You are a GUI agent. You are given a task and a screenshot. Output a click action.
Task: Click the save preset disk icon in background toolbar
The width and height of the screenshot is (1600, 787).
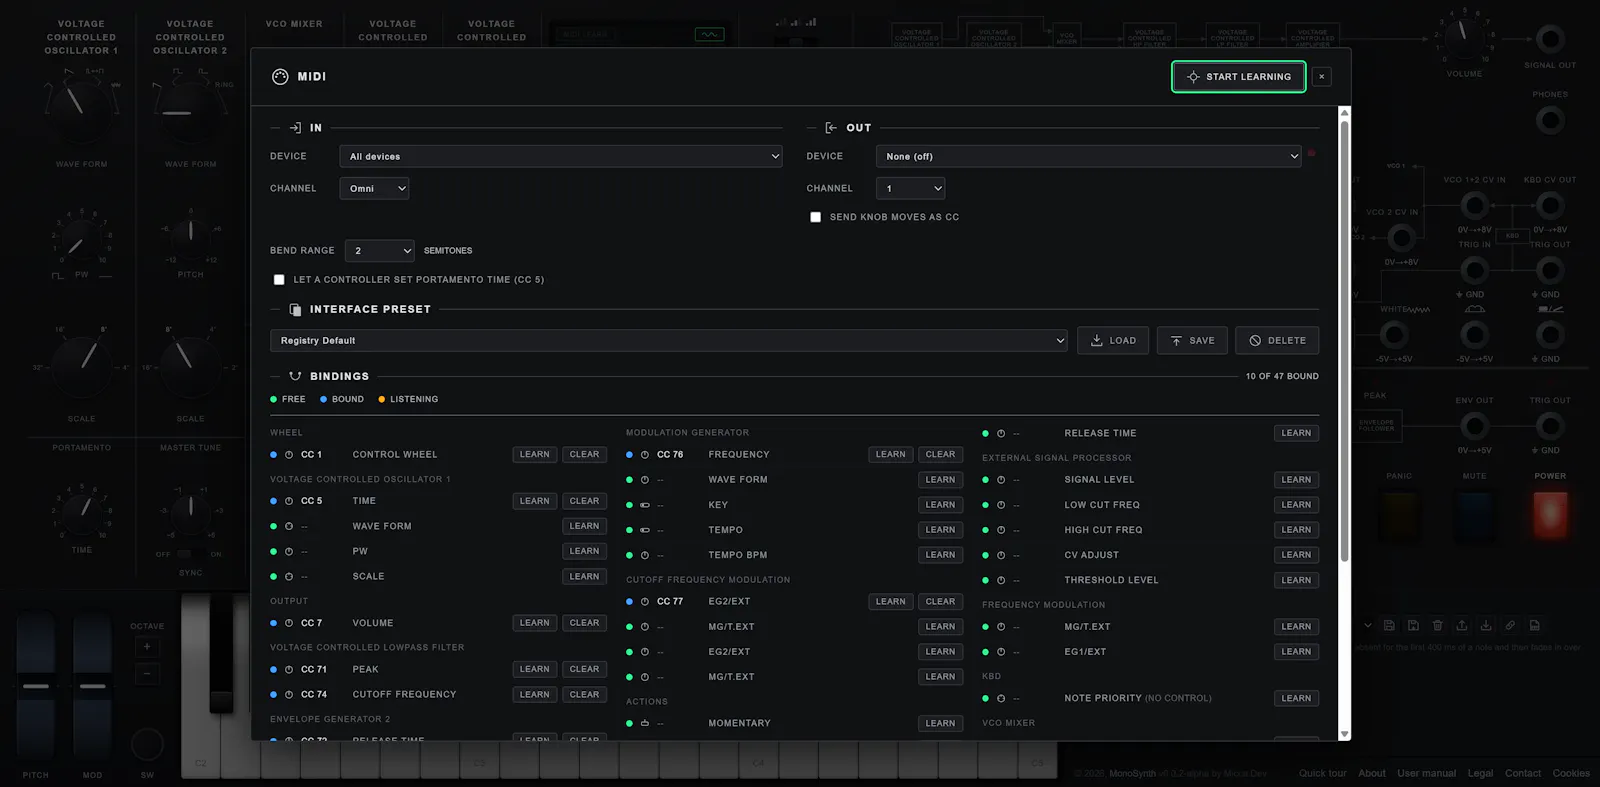[1389, 626]
